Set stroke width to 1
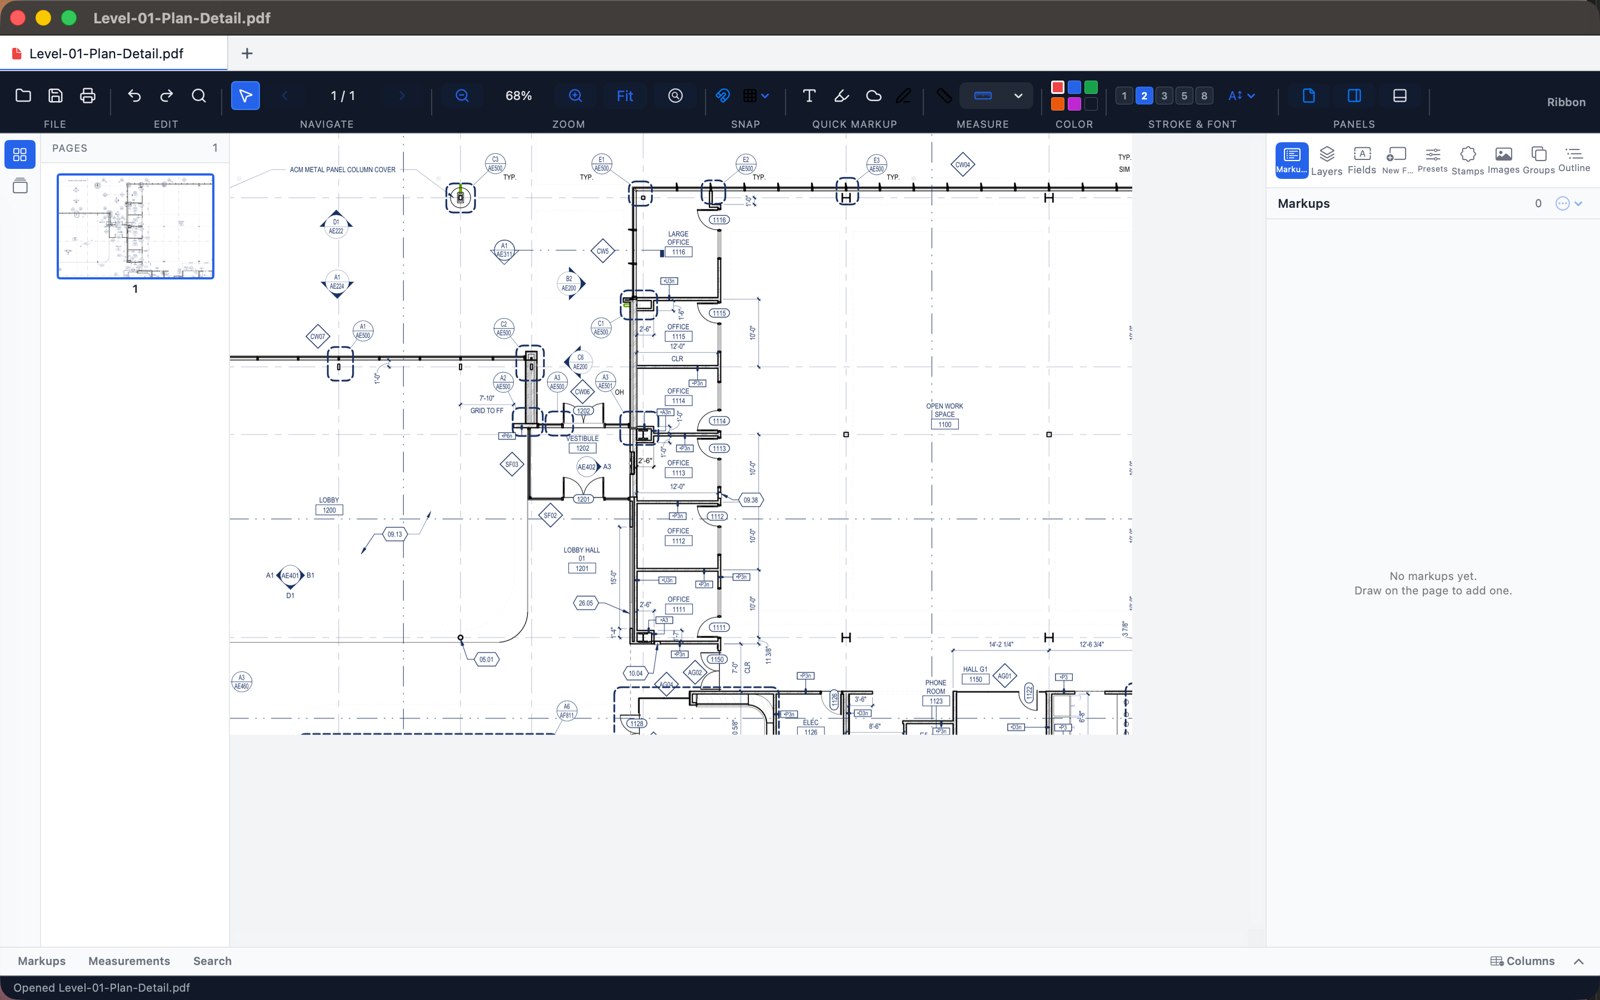Screen dimensions: 1600x1000 click(x=1124, y=96)
